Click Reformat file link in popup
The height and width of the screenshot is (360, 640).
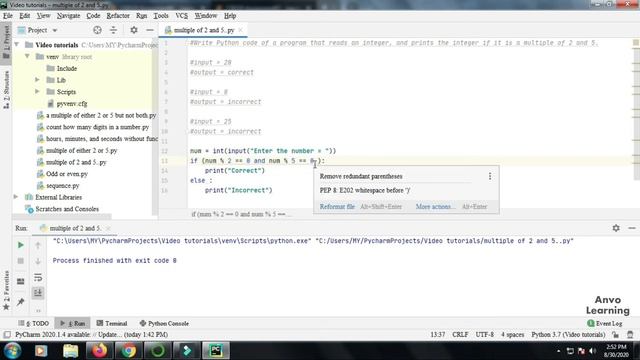[x=337, y=207]
